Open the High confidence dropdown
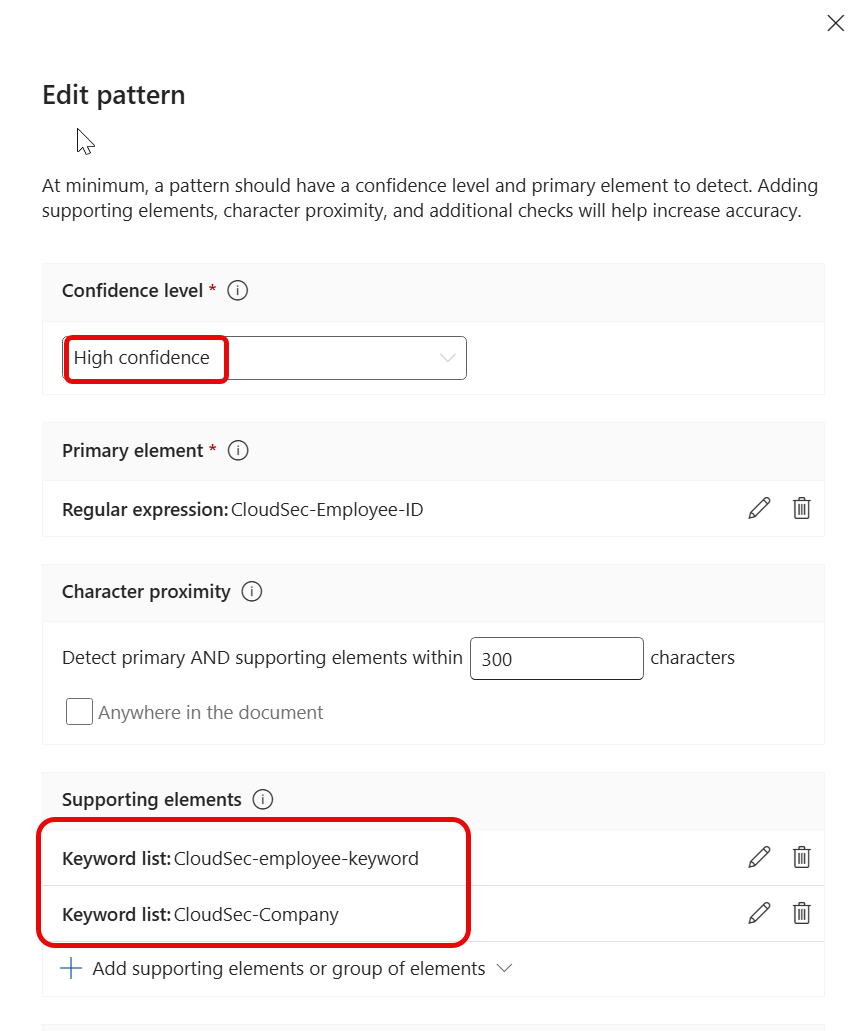 (x=265, y=358)
